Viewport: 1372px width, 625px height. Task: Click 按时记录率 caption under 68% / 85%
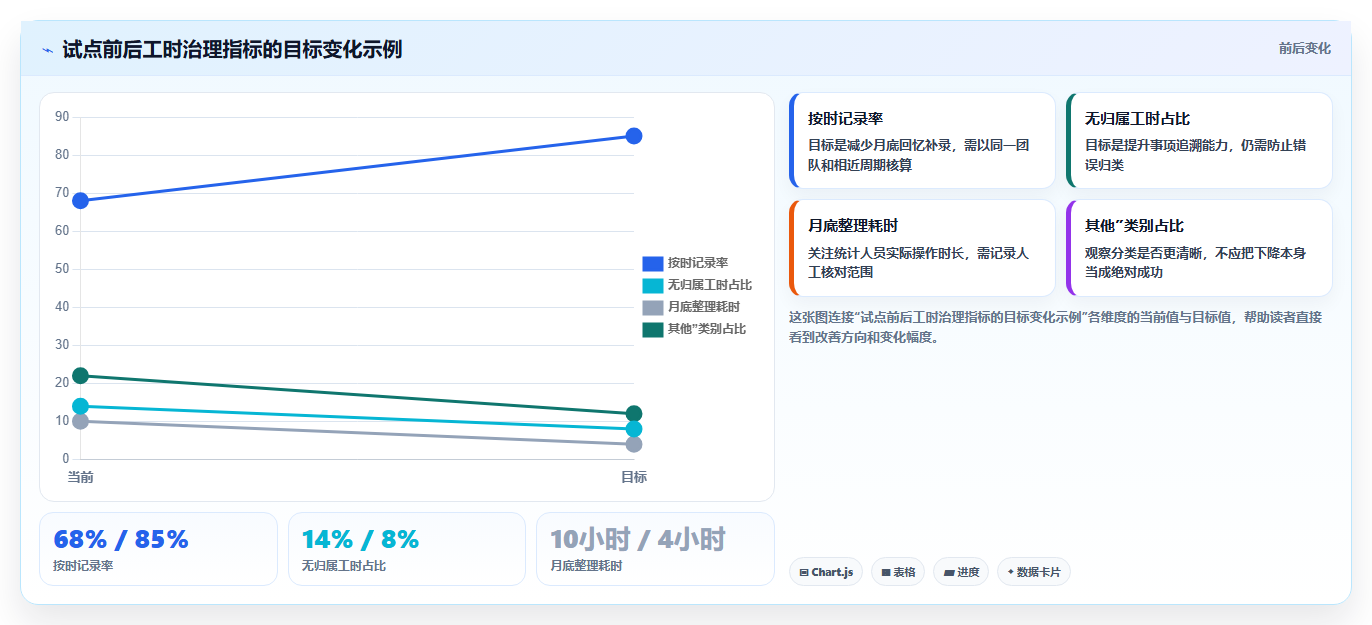83,566
